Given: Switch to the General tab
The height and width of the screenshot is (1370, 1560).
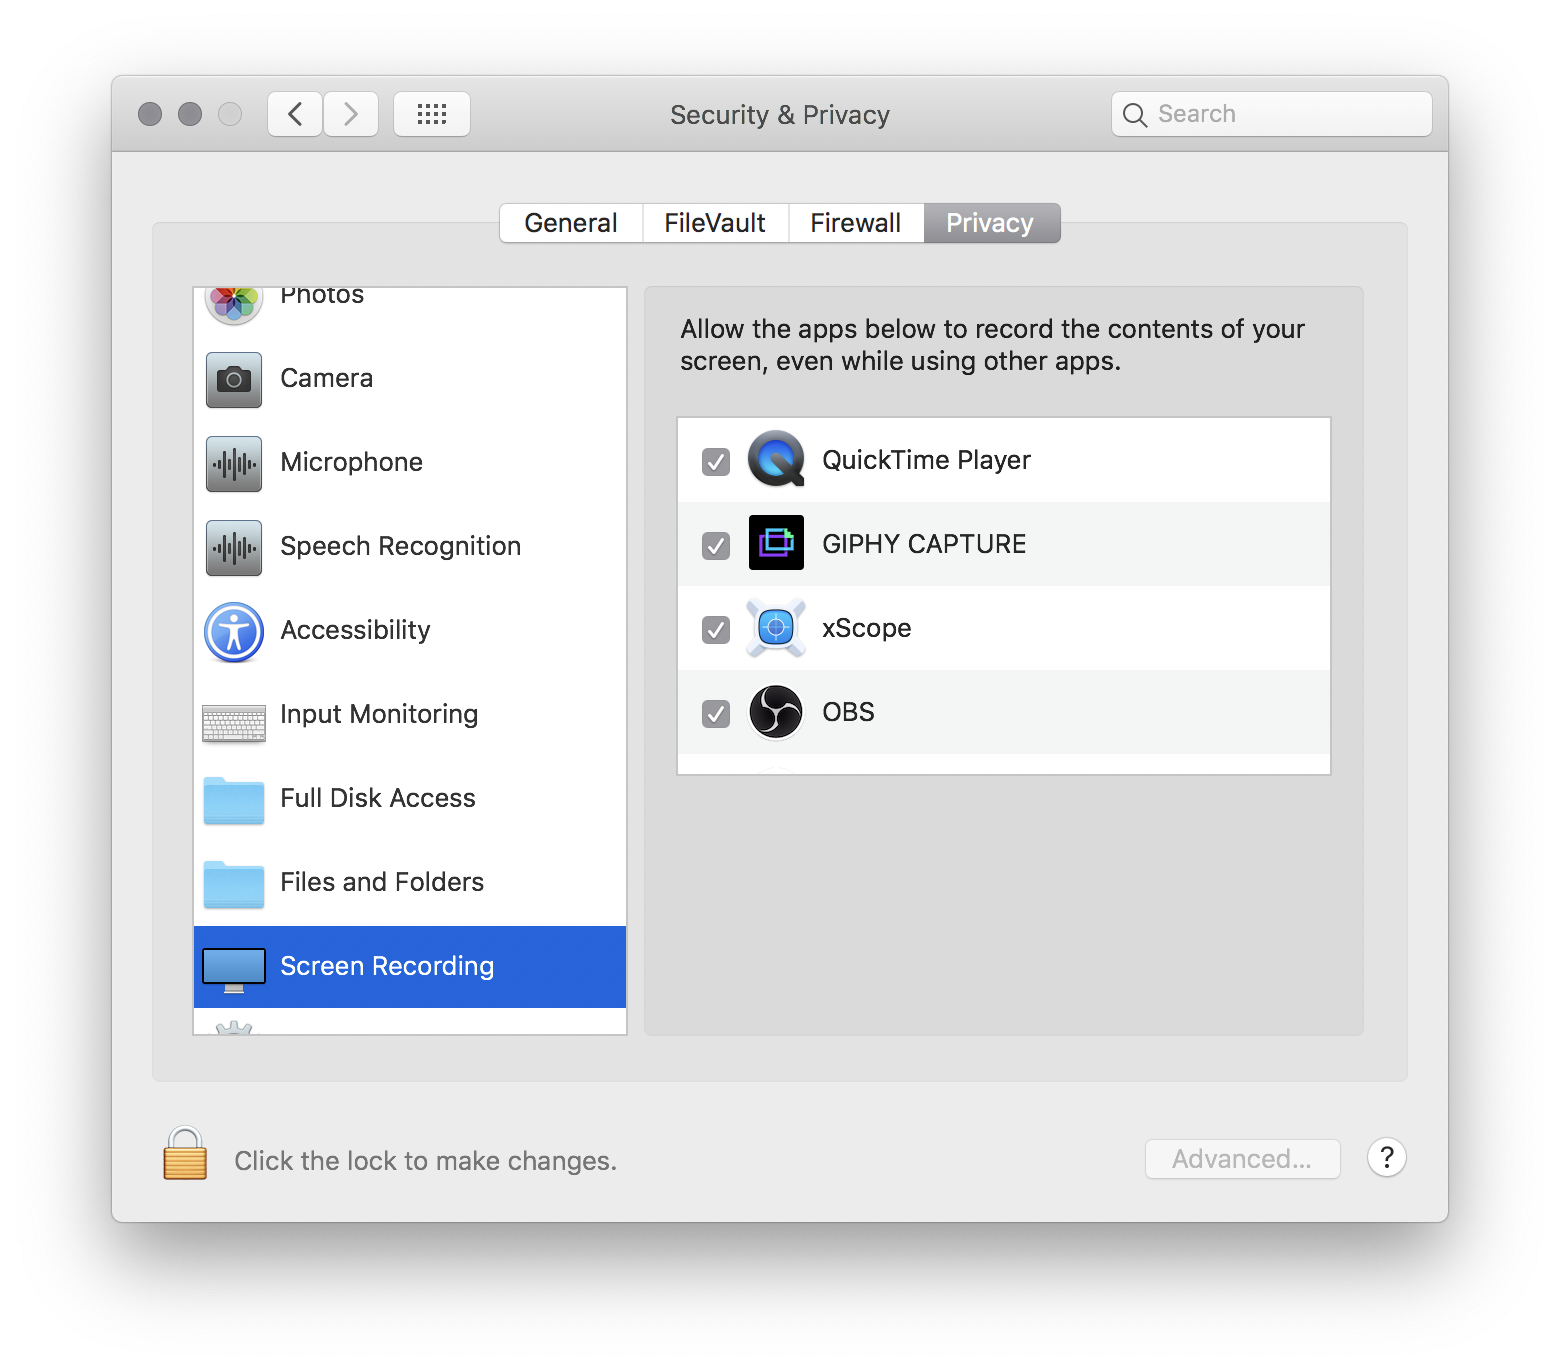Looking at the screenshot, I should [570, 223].
